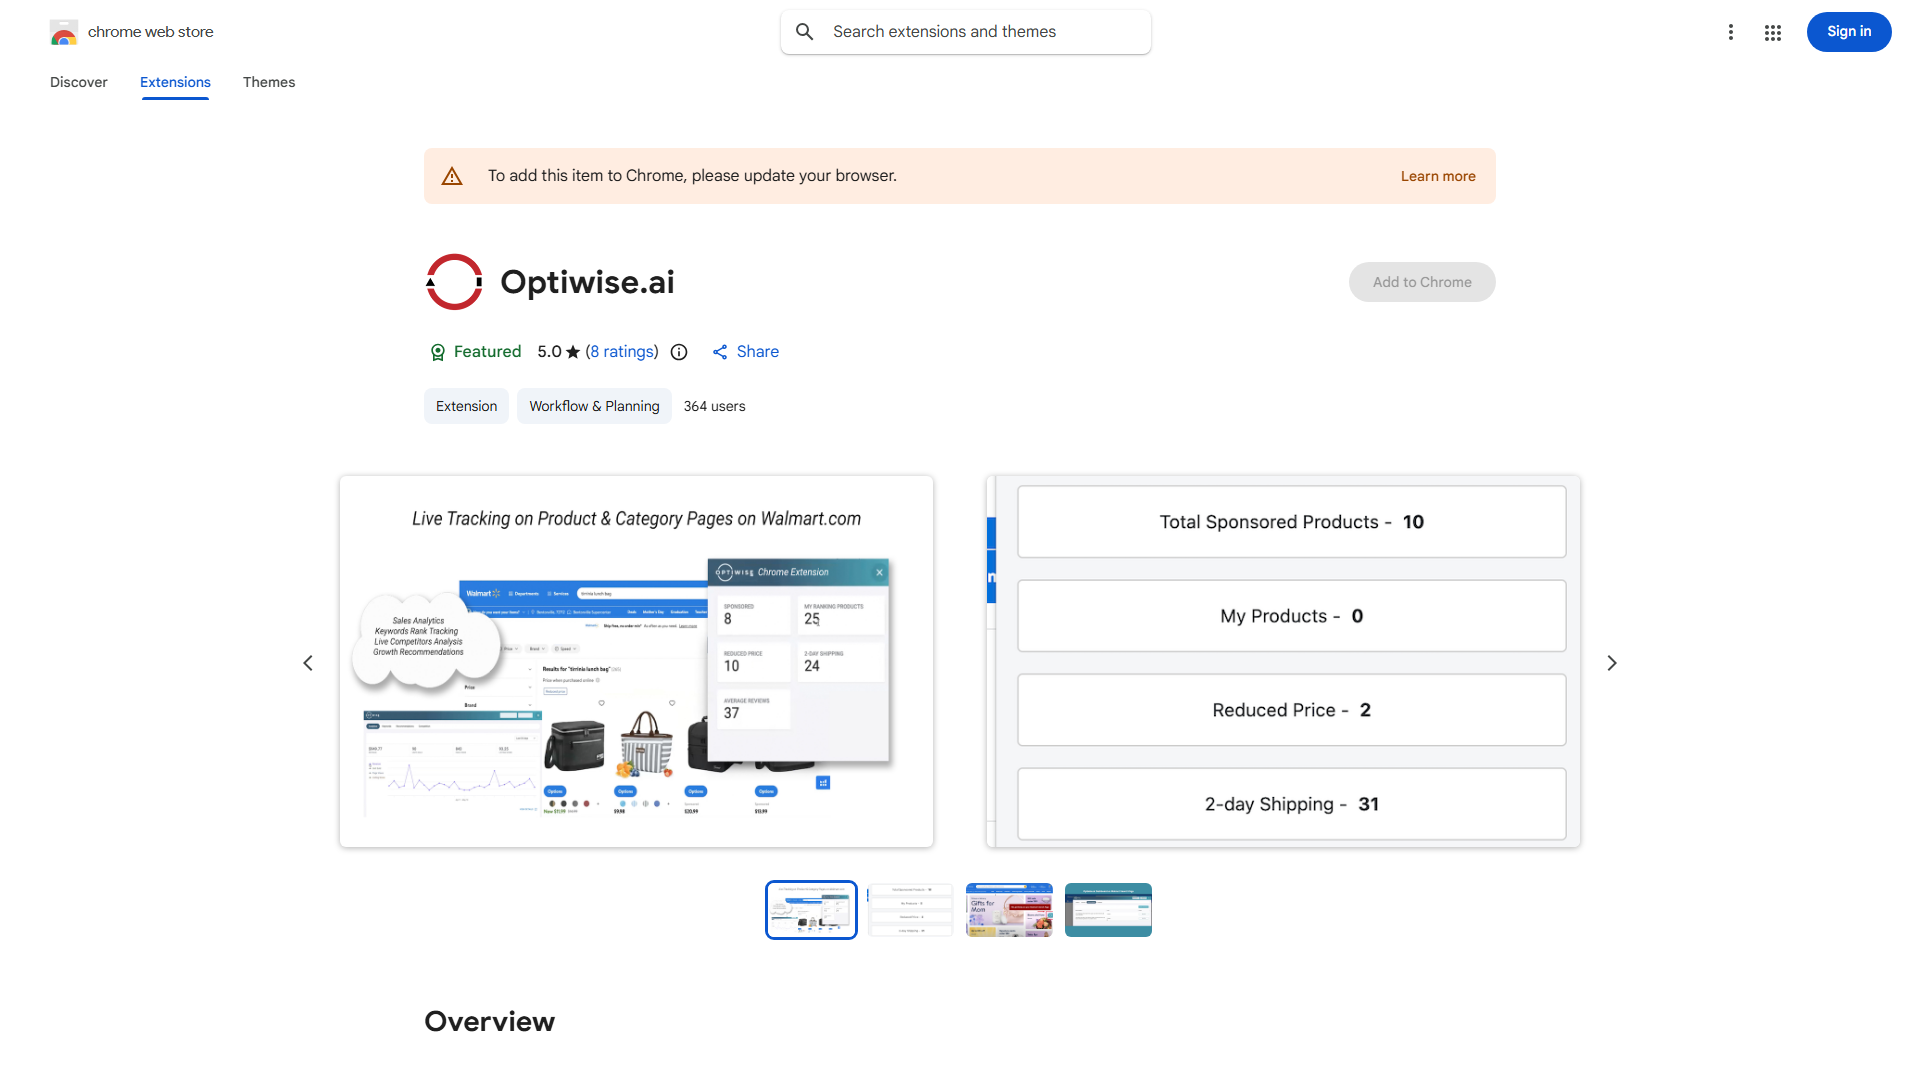Go back with left carousel chevron

[x=308, y=662]
